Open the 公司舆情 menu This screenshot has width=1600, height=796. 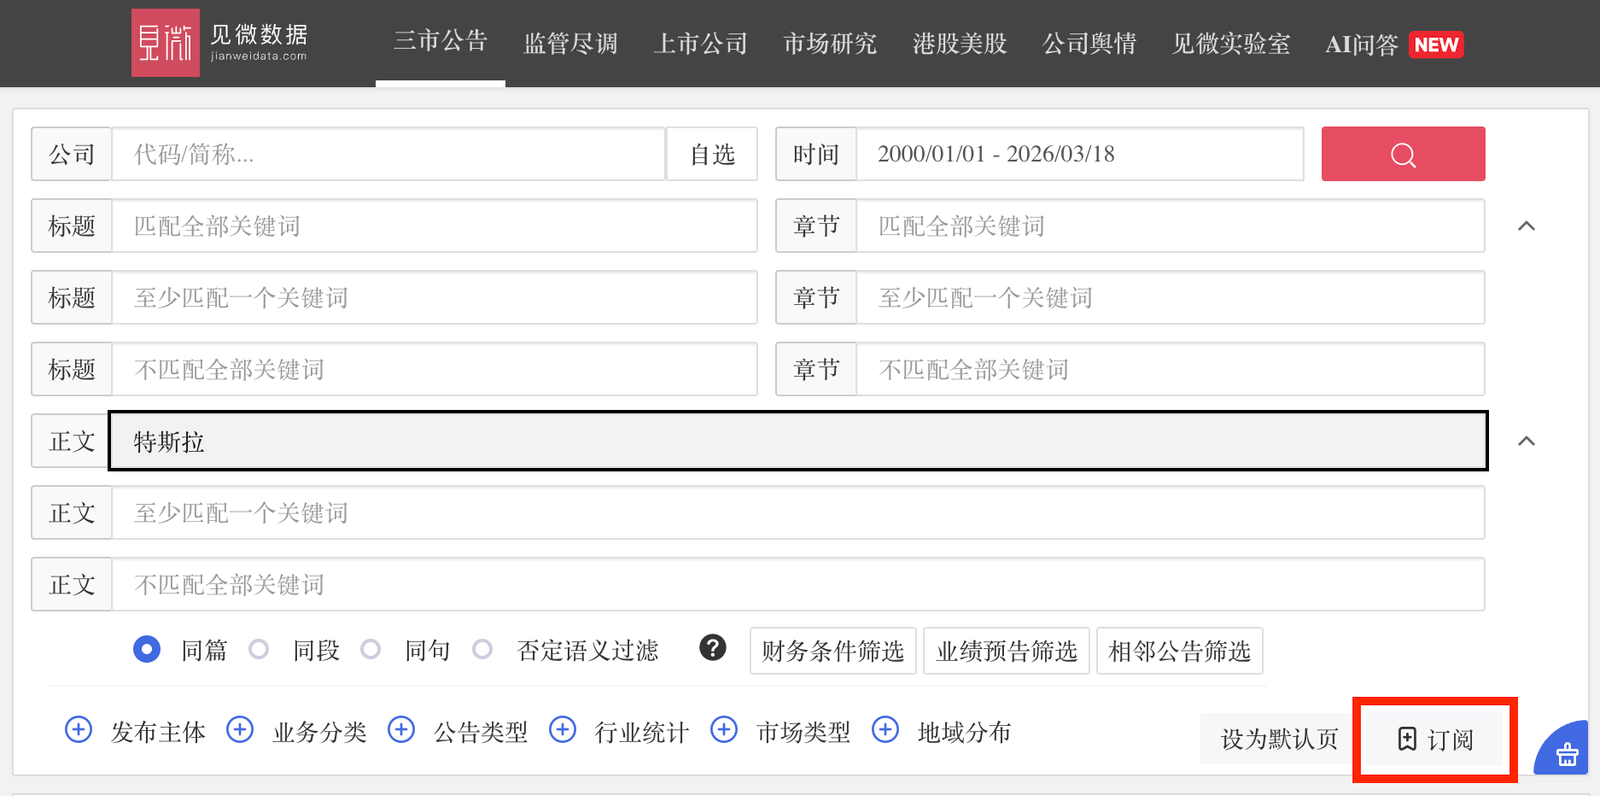tap(1090, 44)
